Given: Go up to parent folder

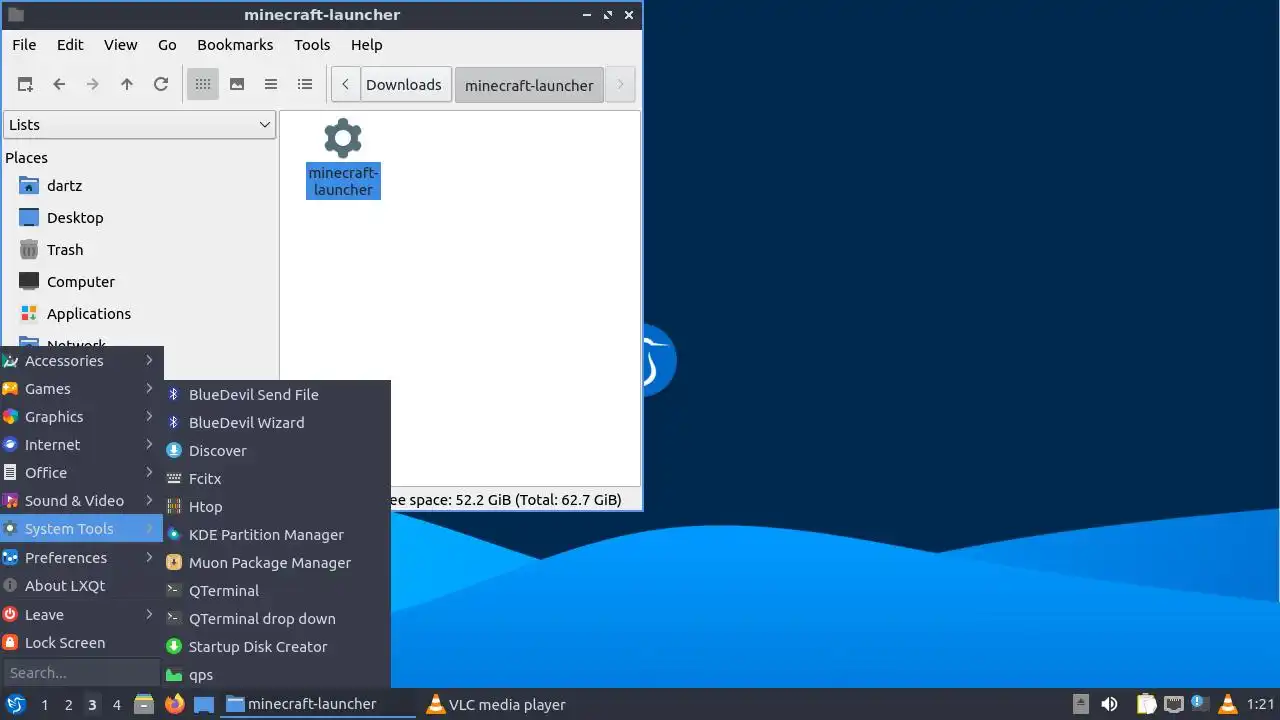Looking at the screenshot, I should tap(127, 85).
